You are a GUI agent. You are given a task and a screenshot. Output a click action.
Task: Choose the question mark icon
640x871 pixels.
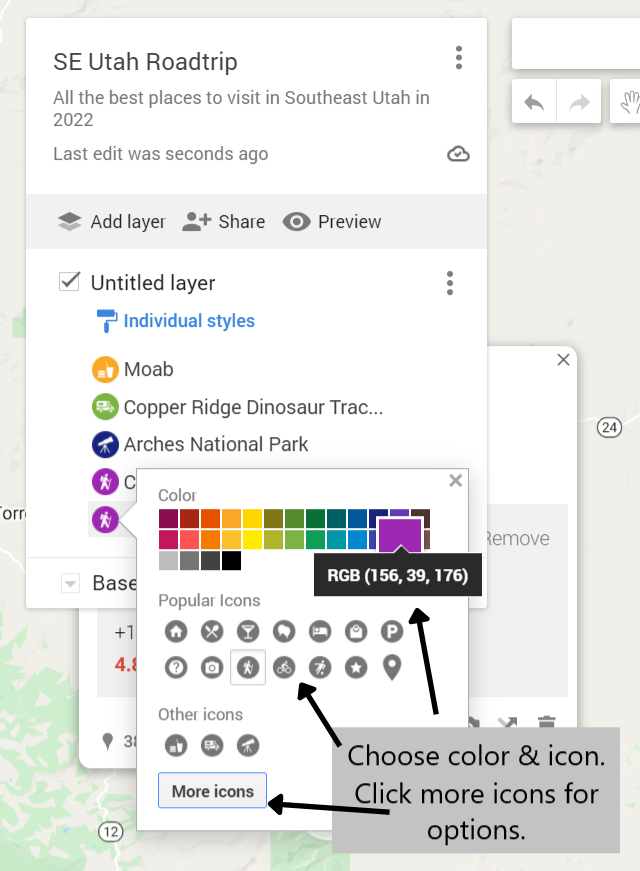pyautogui.click(x=176, y=667)
